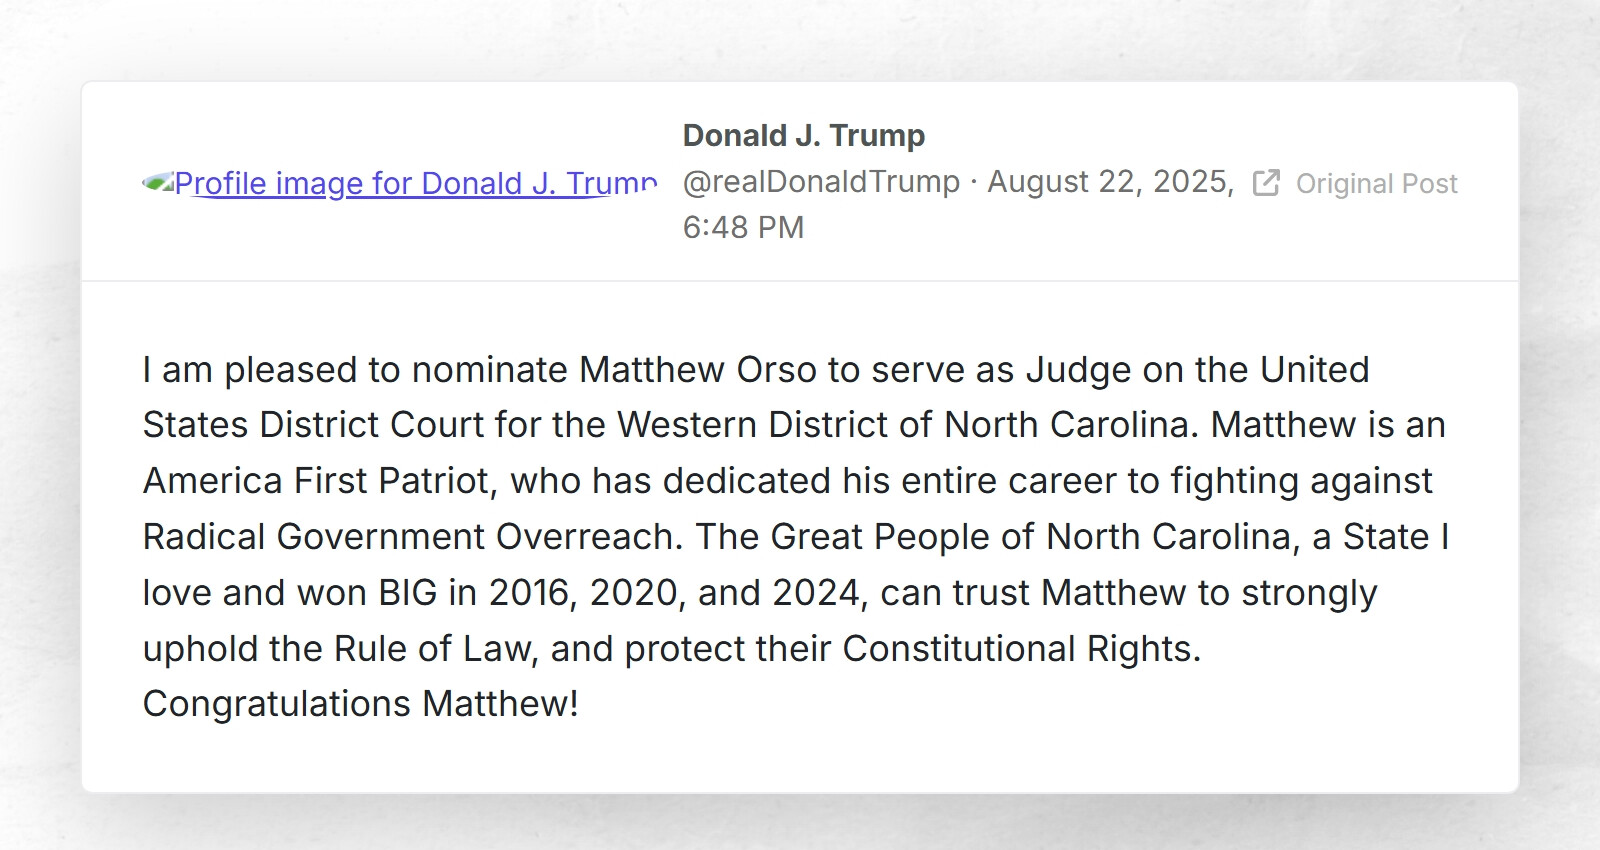Click the 6:48 PM timestamp
This screenshot has width=1600, height=850.
click(x=743, y=227)
